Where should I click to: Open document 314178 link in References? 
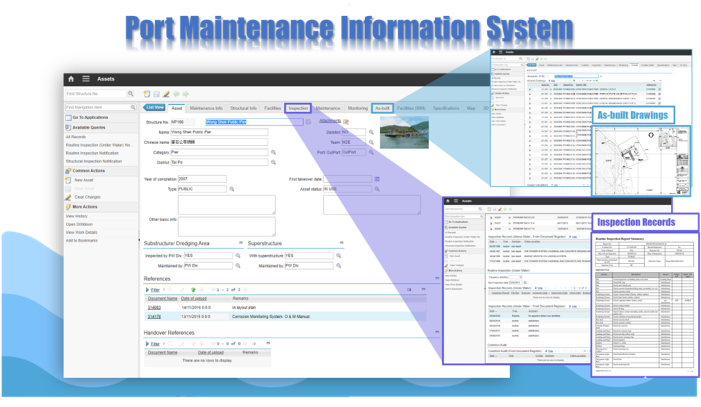tap(156, 315)
